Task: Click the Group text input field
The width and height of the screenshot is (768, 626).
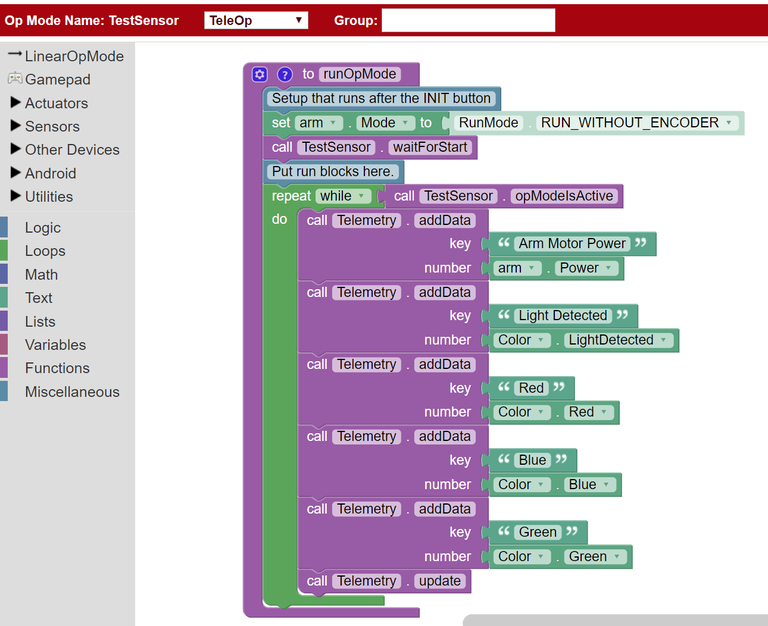Action: click(468, 20)
